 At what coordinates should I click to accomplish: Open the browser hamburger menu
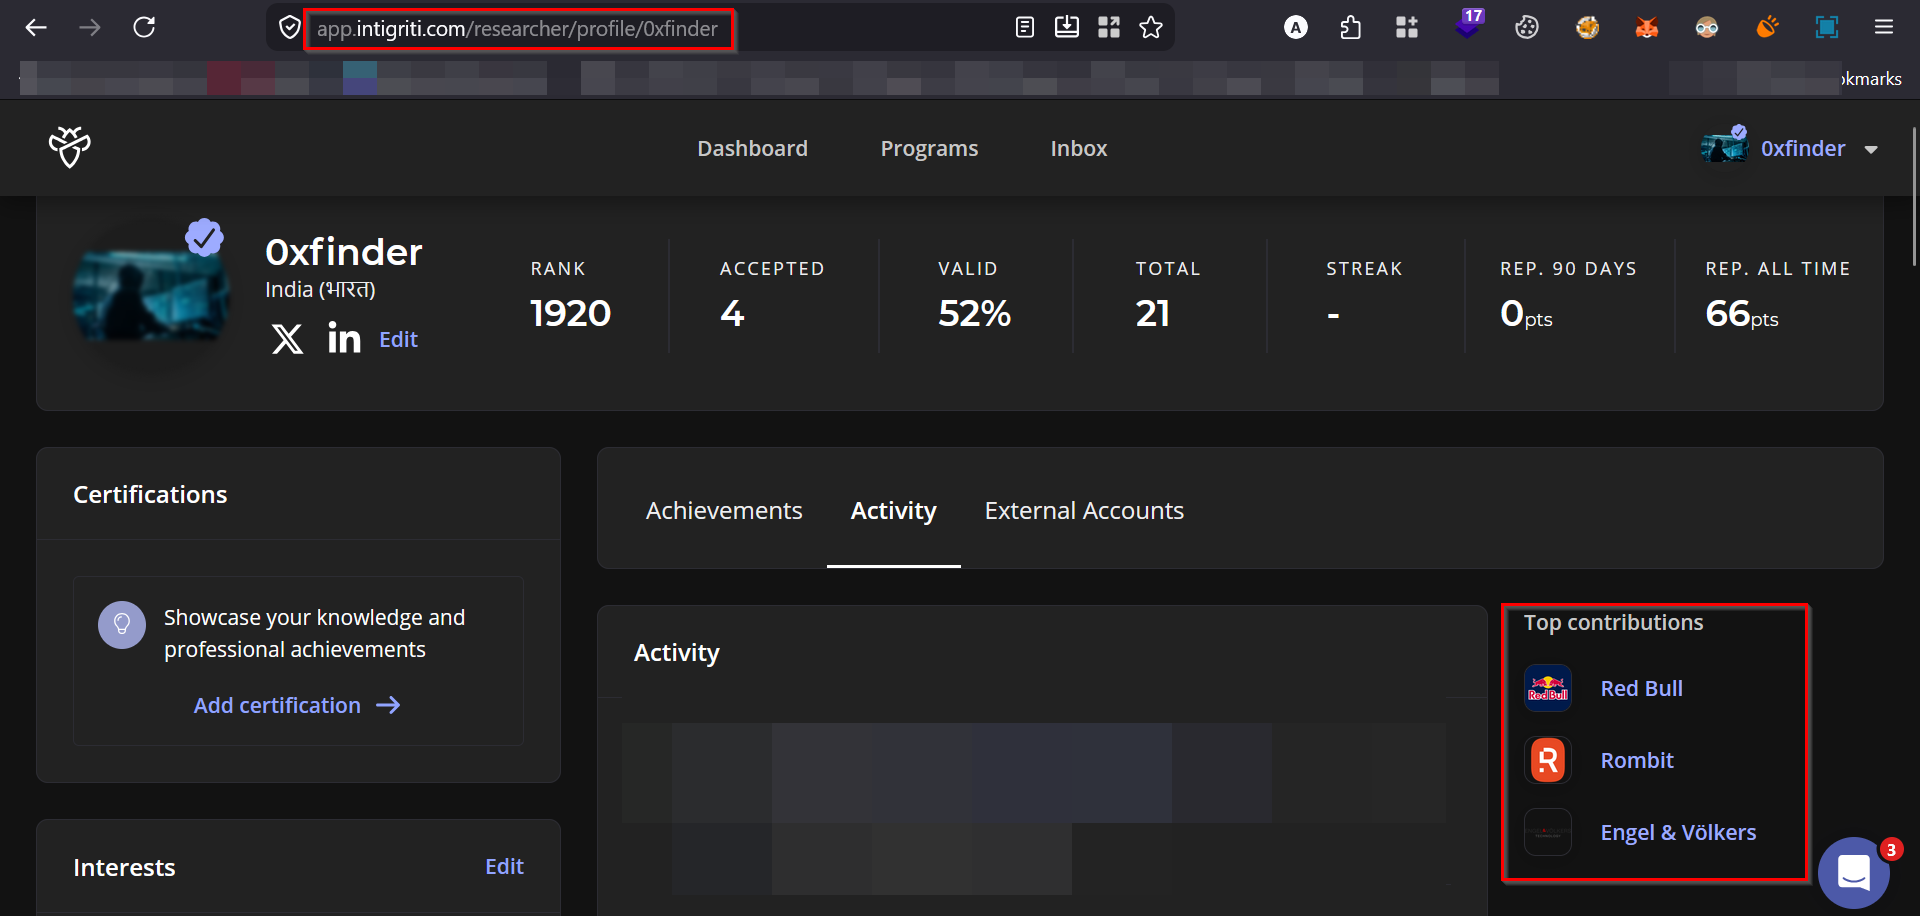[1883, 28]
